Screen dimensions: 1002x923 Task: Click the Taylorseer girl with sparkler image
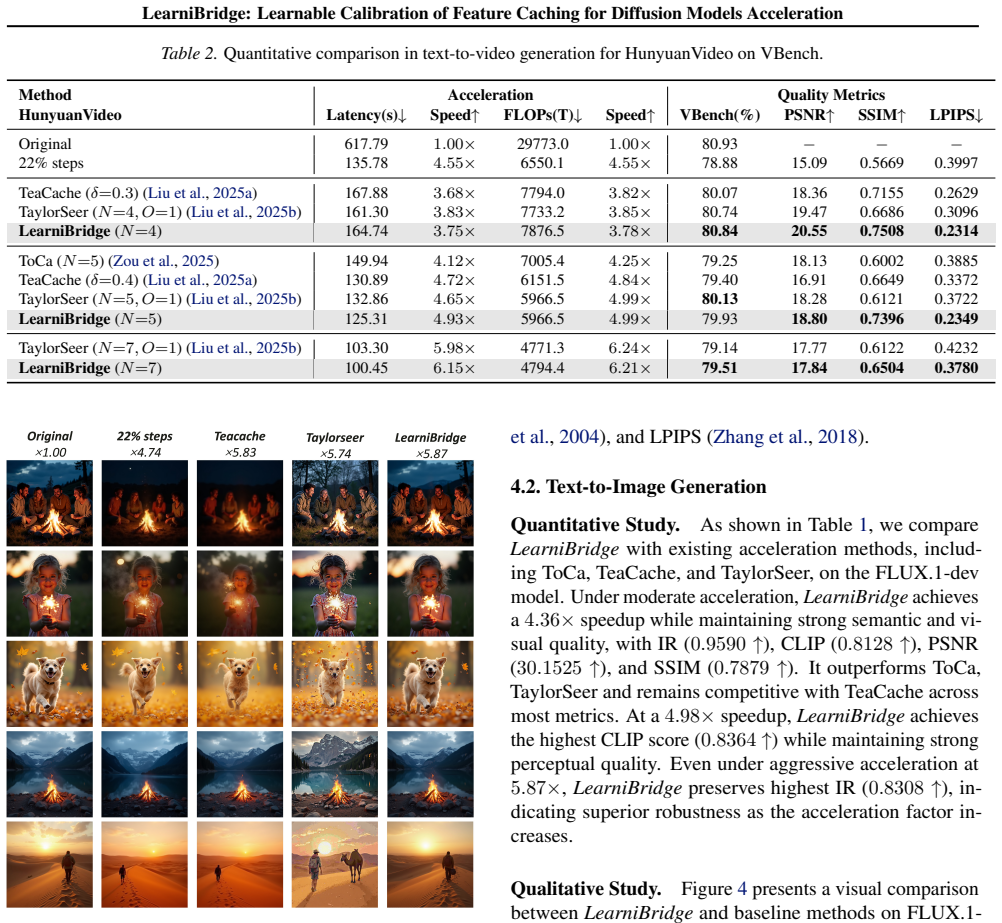(x=335, y=594)
